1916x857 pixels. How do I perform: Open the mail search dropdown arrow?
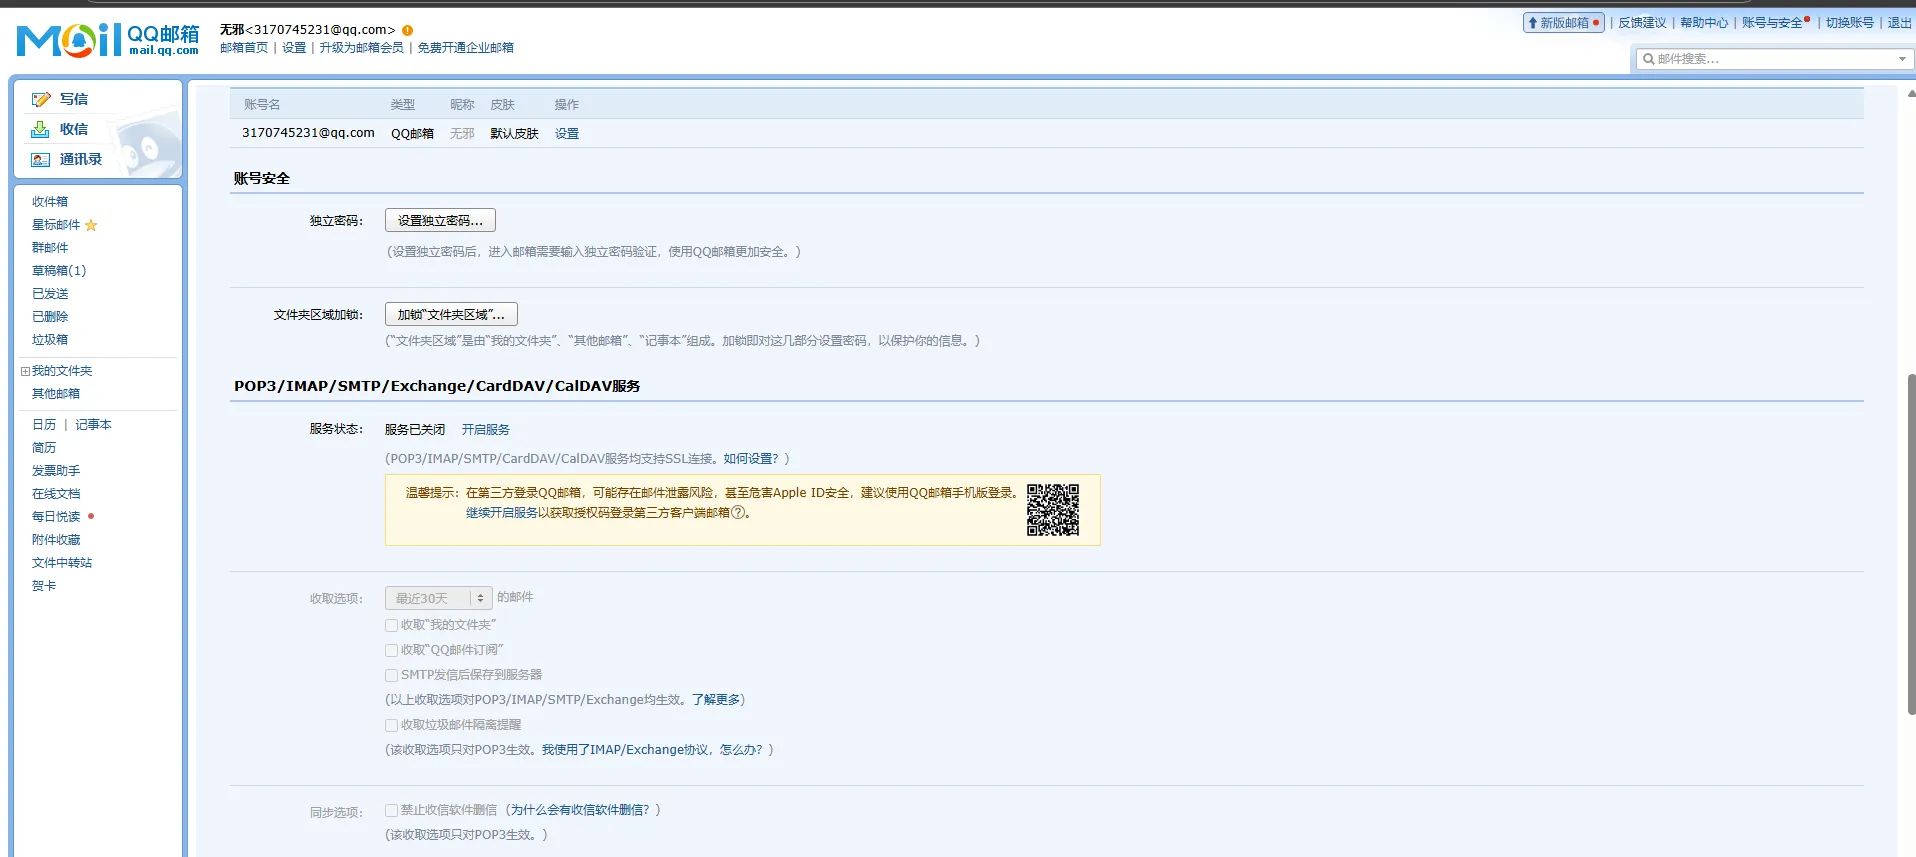coord(1902,59)
